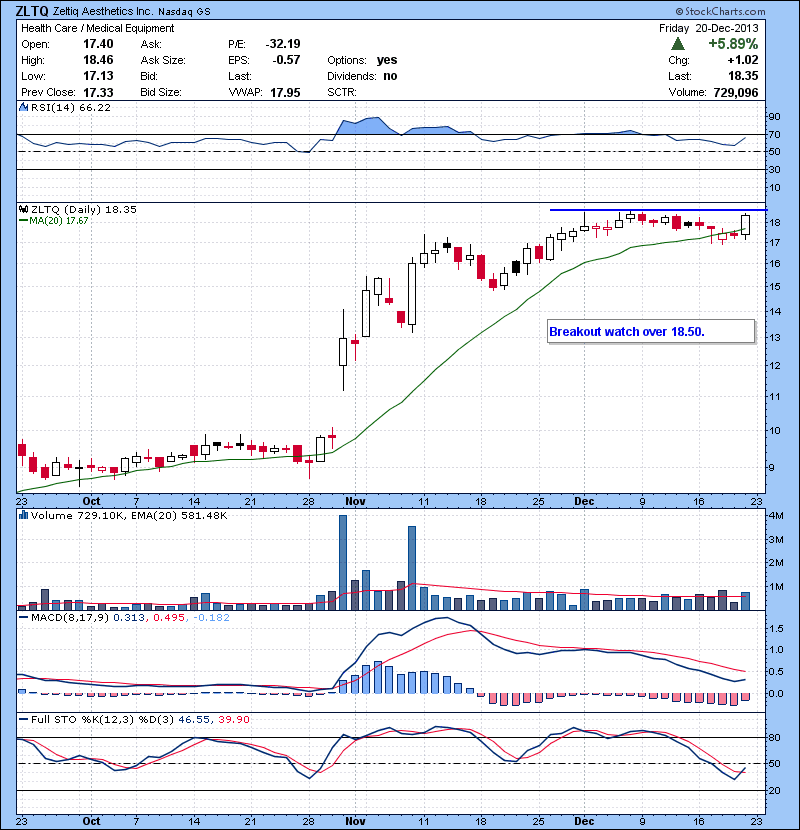Click the date Friday 20-Dec-2013
This screenshot has height=830, width=800.
(x=708, y=29)
